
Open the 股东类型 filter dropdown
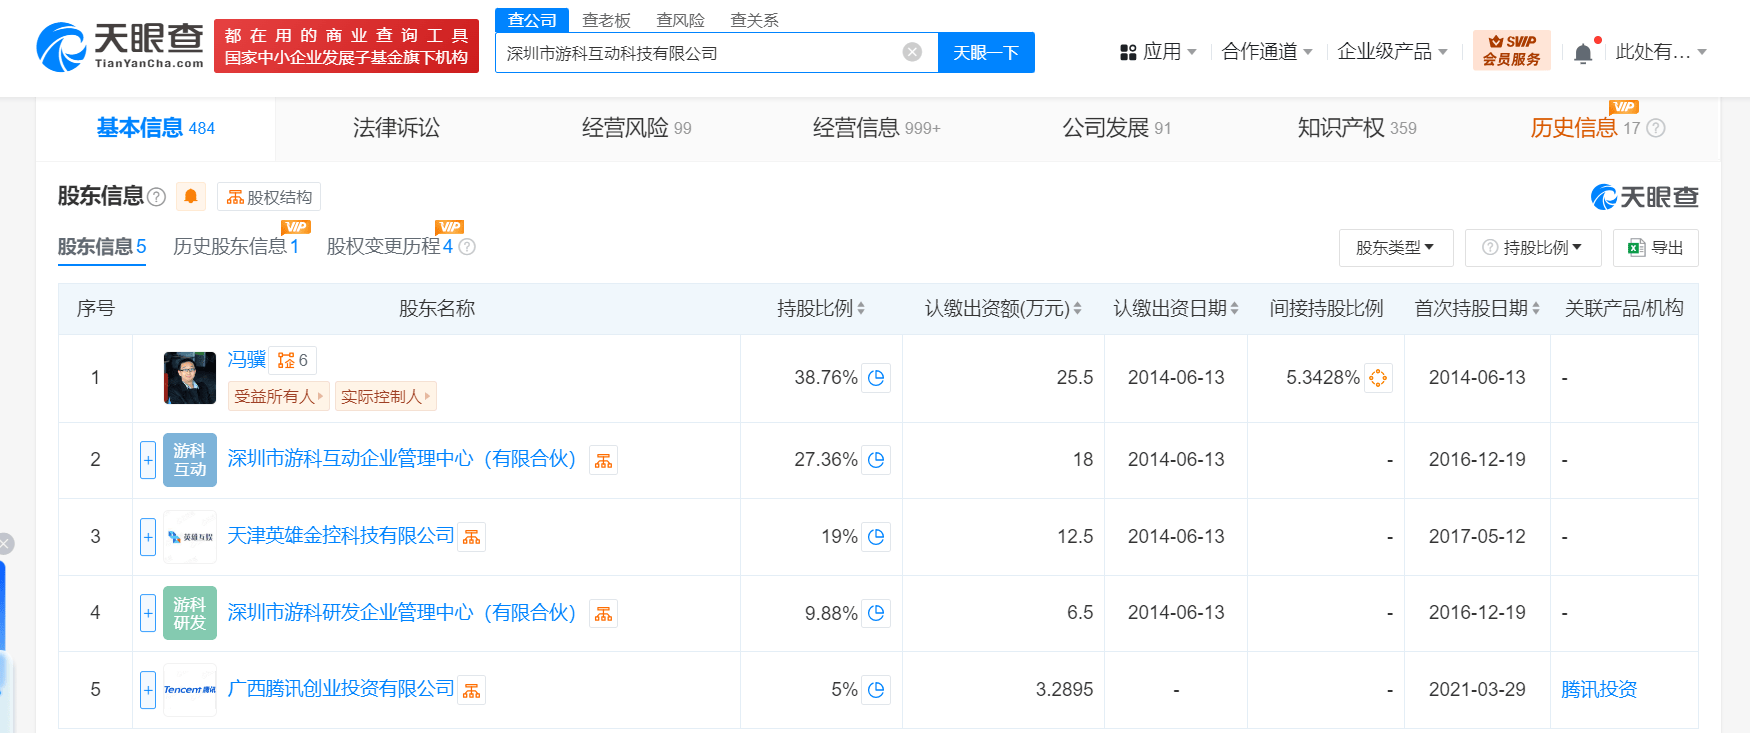[x=1396, y=248]
